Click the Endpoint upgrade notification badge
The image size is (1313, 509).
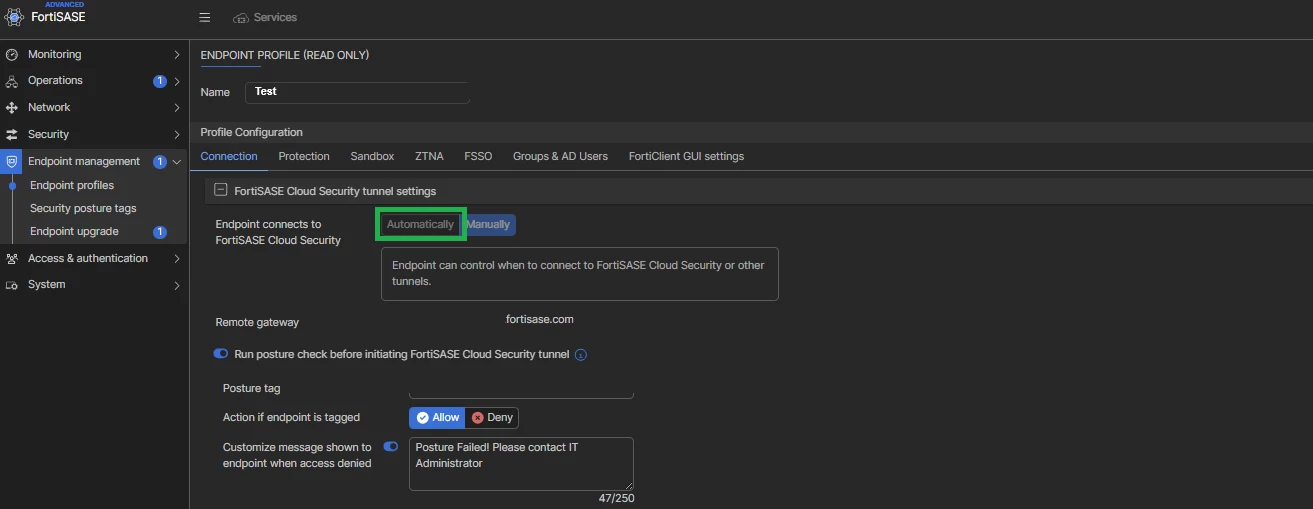(160, 232)
